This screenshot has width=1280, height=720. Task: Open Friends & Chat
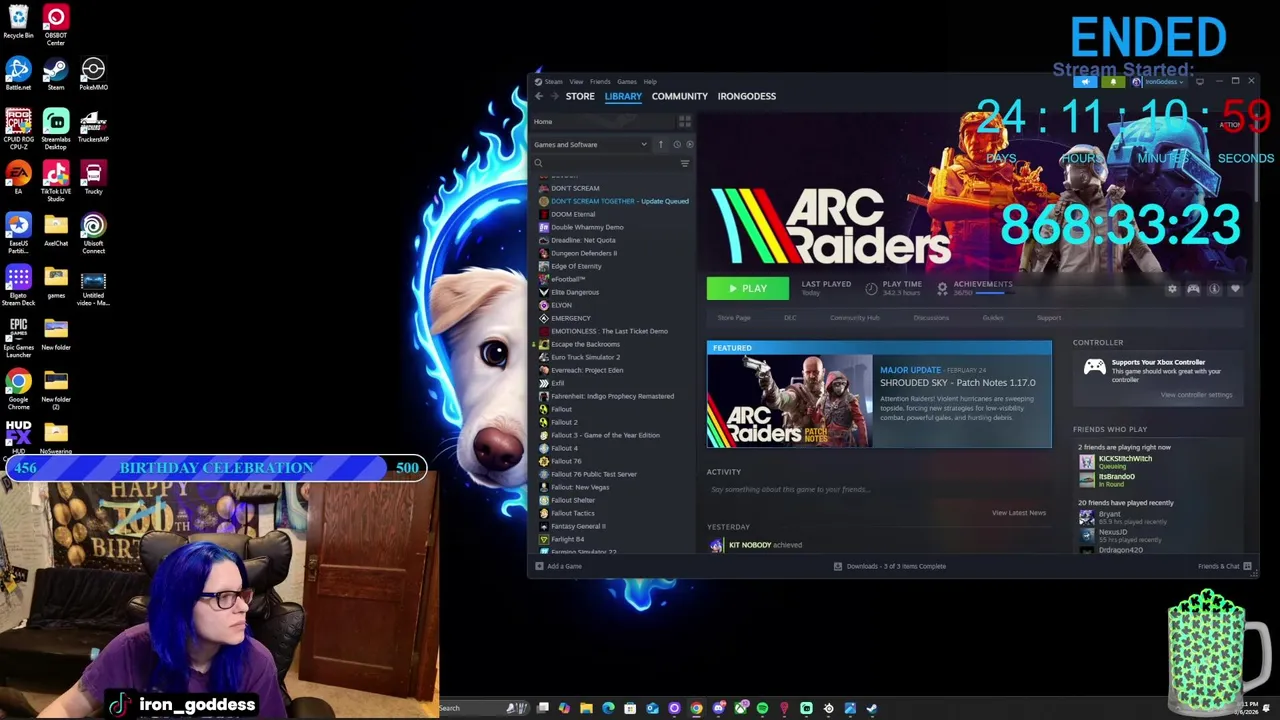pyautogui.click(x=1224, y=566)
